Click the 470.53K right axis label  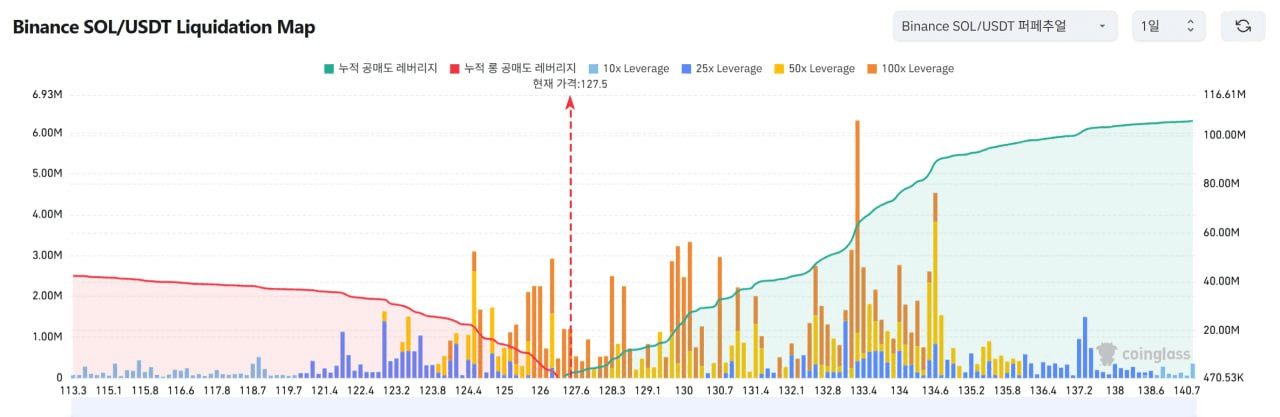pos(1223,378)
